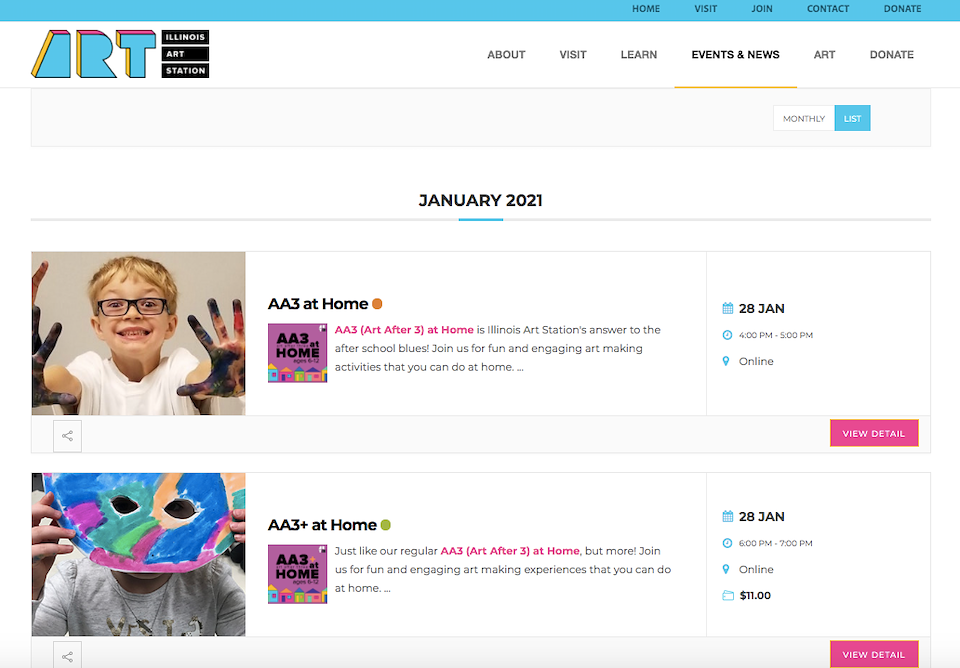Click the Illinois Art Station logo
Viewport: 960px width, 668px height.
[120, 54]
